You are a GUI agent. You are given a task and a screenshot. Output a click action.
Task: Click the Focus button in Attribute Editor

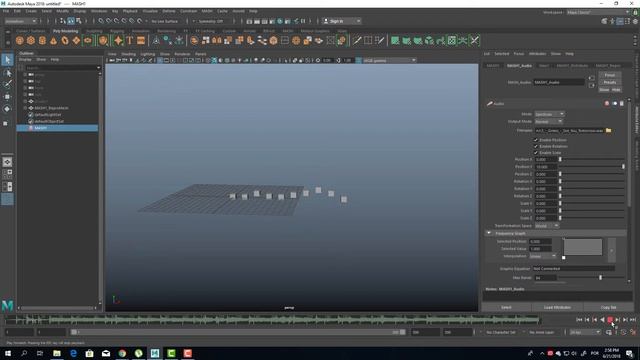610,75
